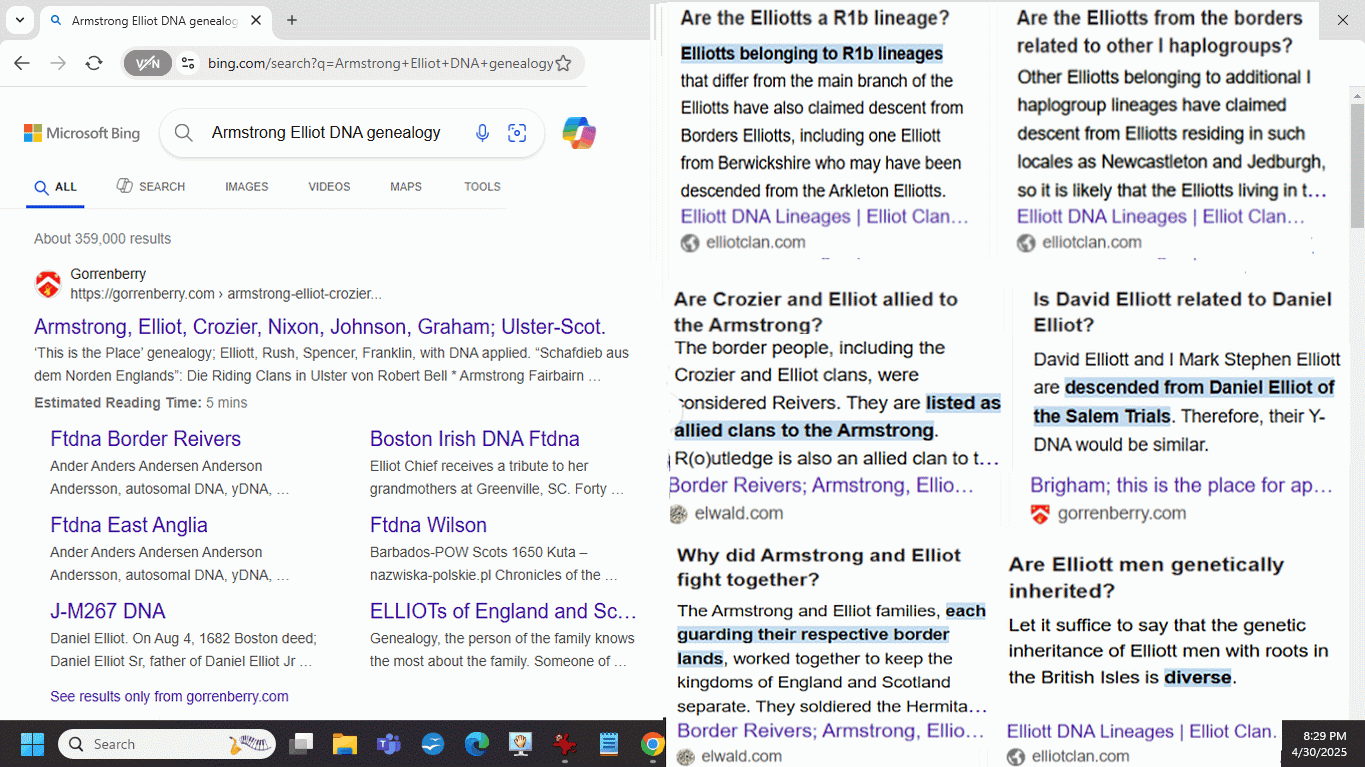
Task: Open the gorrenberry.com armstrong-elliot-crozier URL
Action: [226, 294]
